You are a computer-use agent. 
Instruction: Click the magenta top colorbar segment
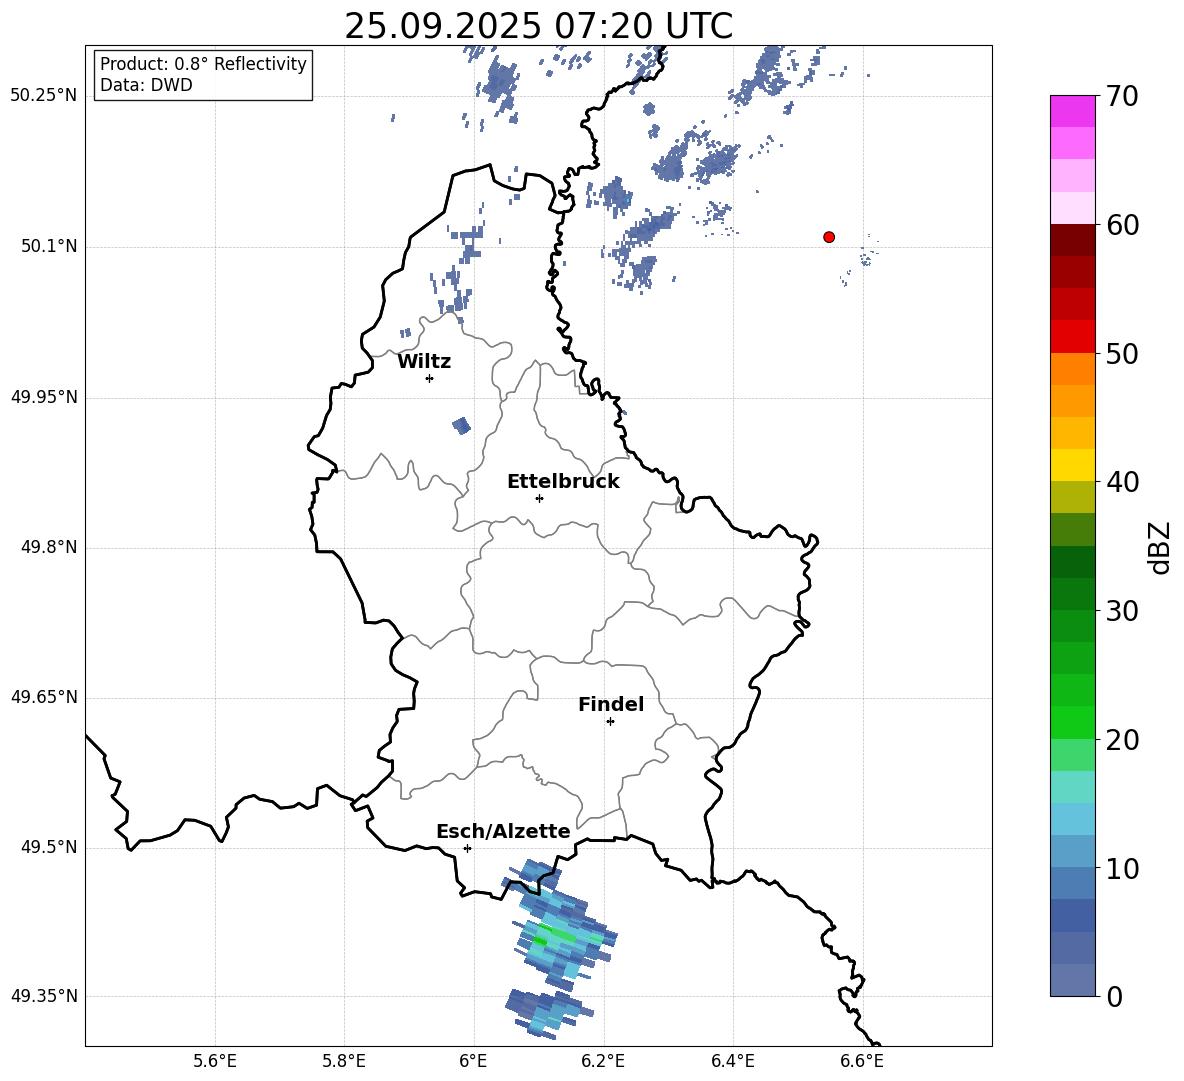pyautogui.click(x=1073, y=111)
